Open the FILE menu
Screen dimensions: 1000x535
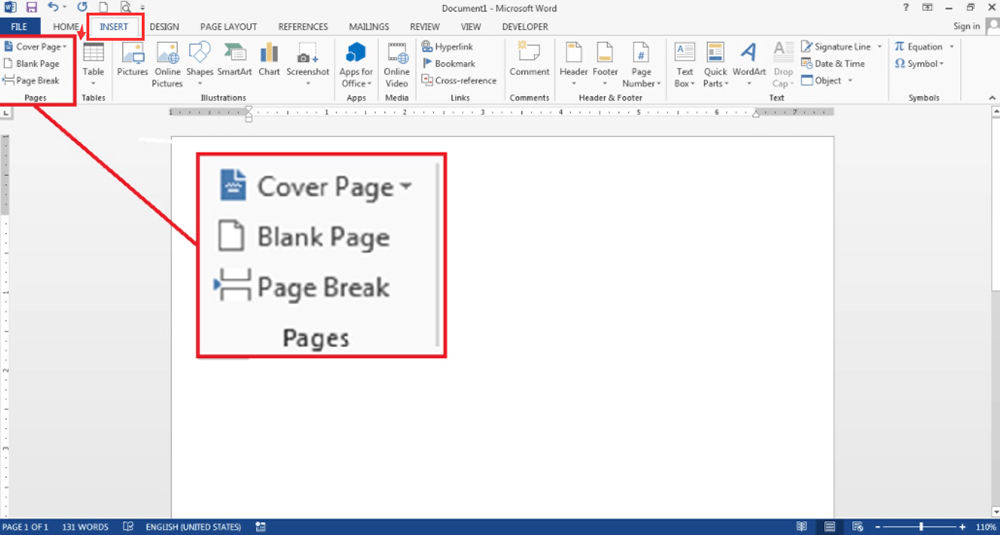pyautogui.click(x=19, y=27)
